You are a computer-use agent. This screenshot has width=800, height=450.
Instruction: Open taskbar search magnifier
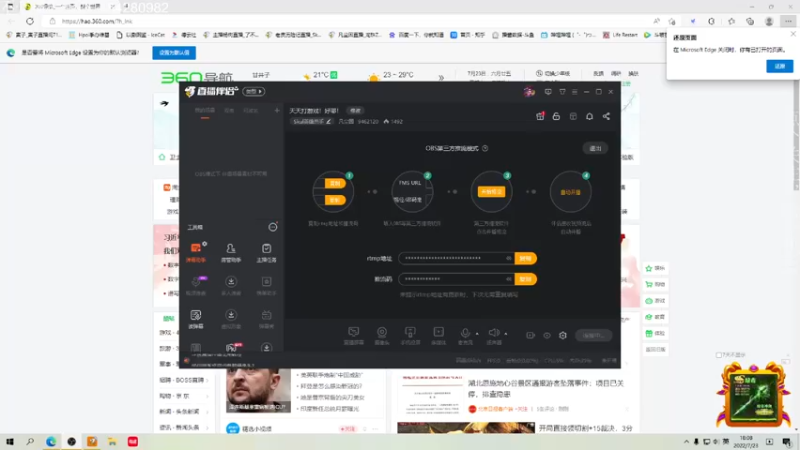tap(30, 441)
